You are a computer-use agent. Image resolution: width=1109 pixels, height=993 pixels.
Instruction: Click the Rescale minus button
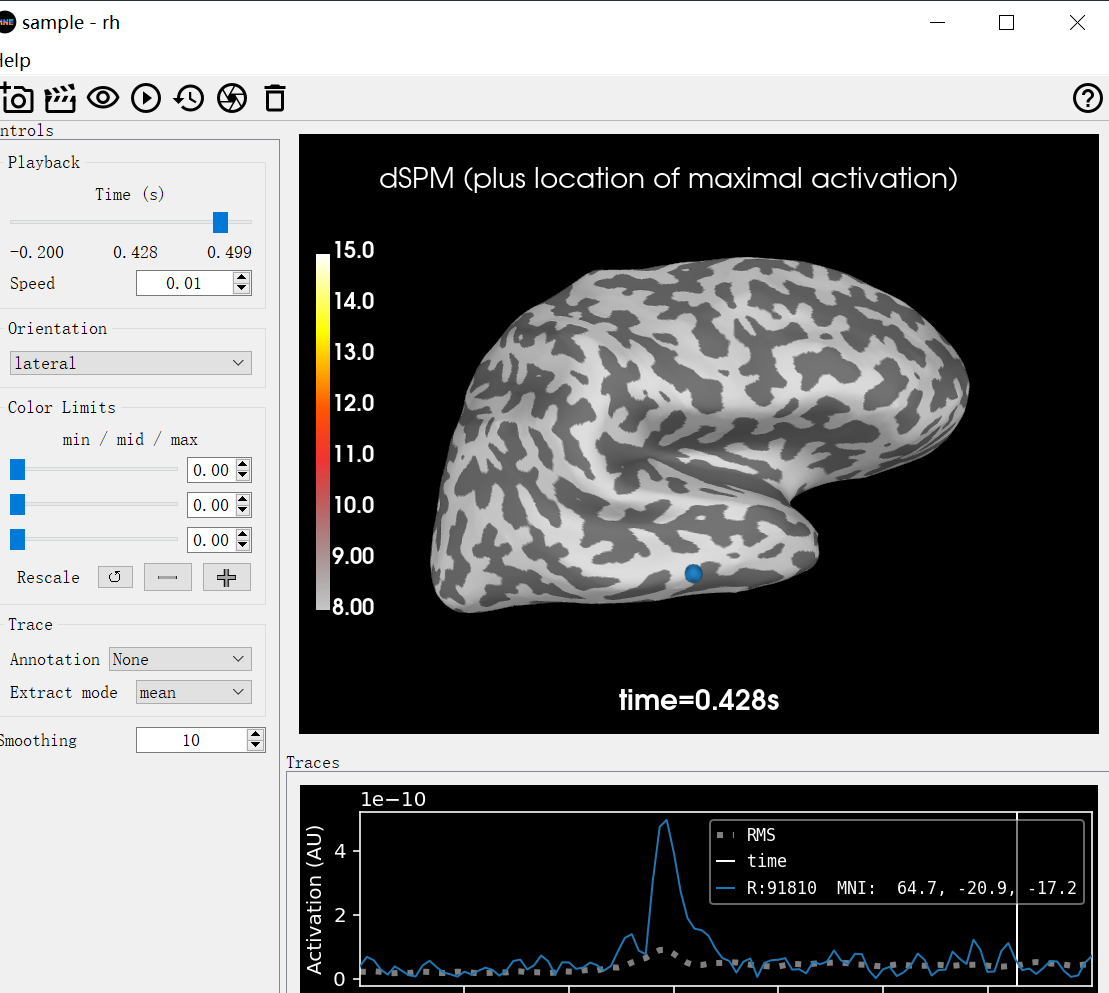pyautogui.click(x=167, y=577)
